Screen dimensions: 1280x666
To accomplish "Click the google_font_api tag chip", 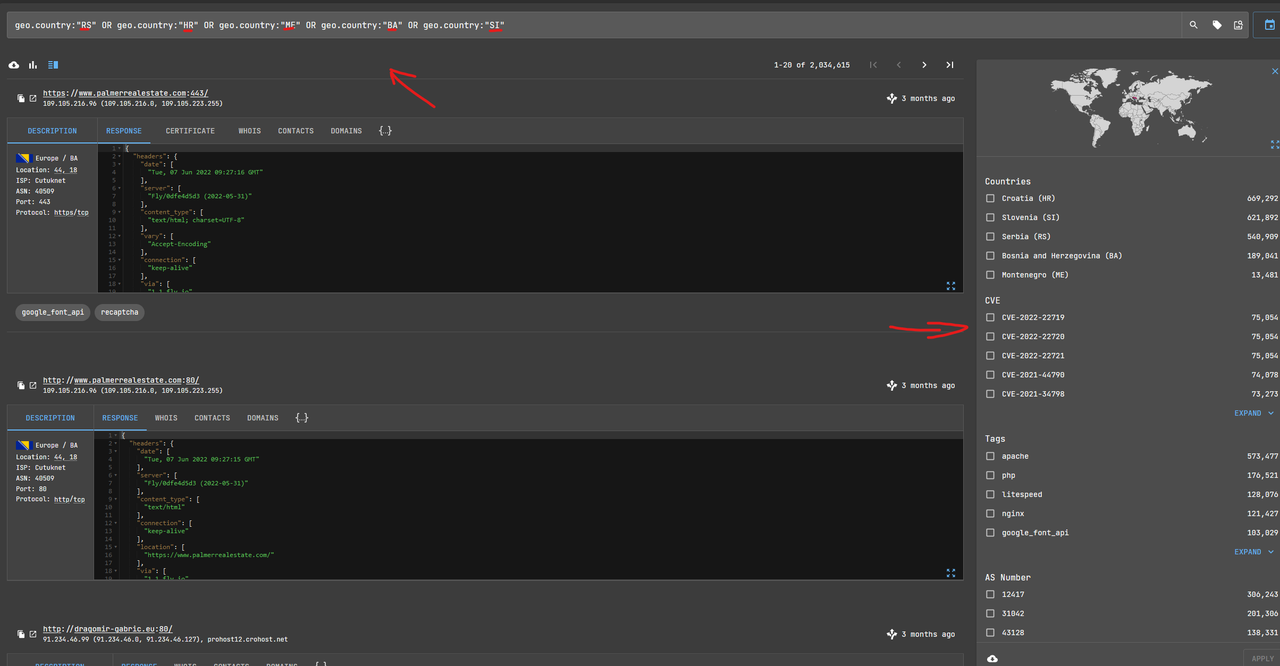I will (x=55, y=312).
